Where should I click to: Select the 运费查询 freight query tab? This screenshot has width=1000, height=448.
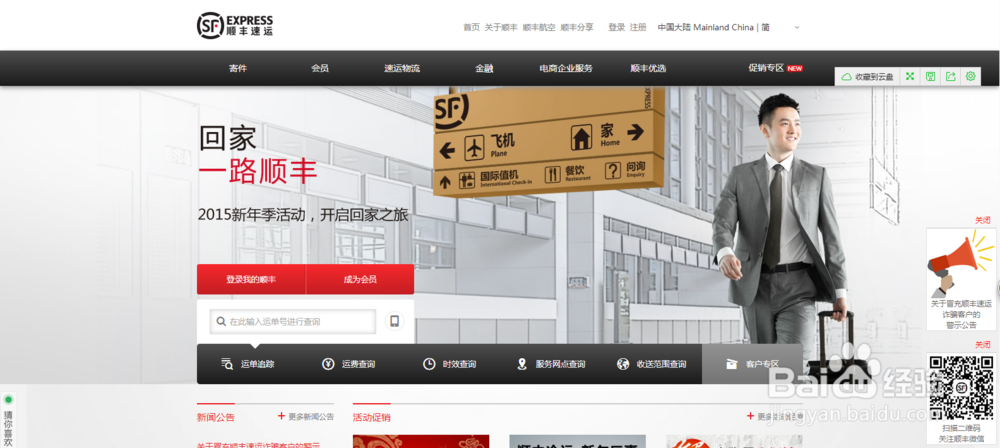tap(348, 364)
